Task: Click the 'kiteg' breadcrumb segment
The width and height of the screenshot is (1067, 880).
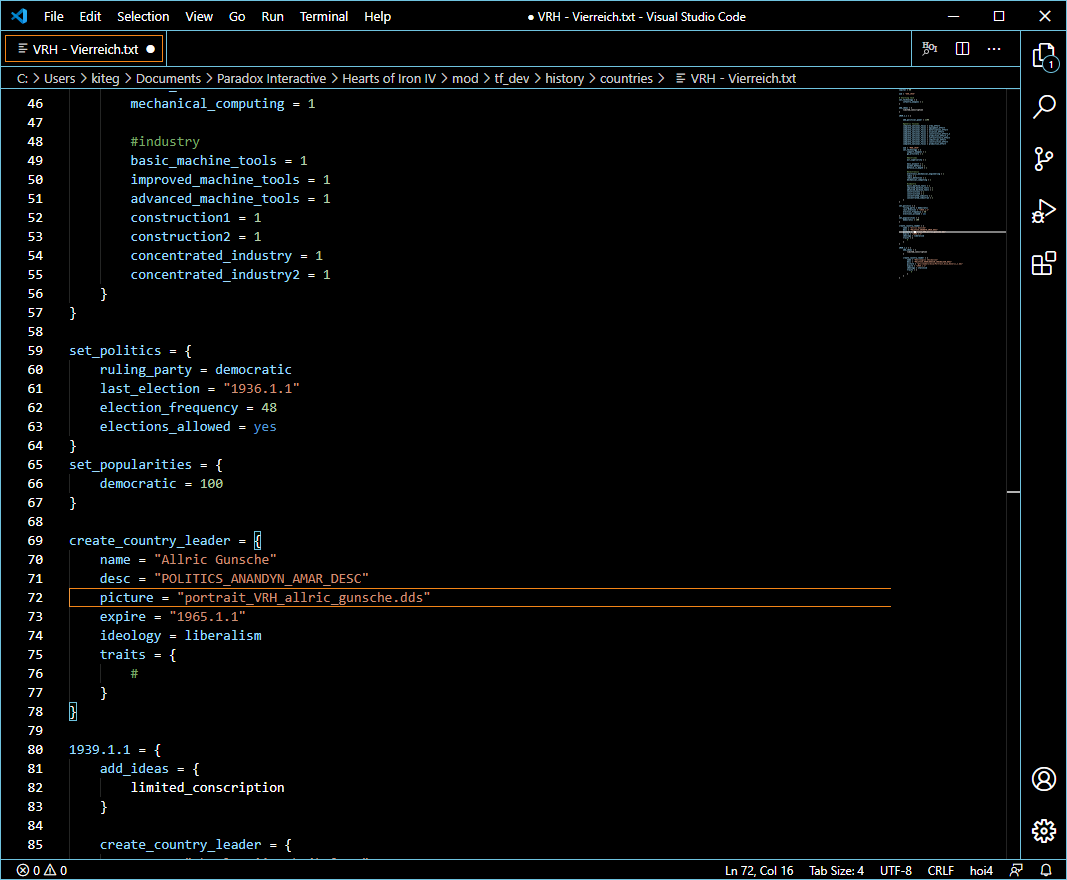Action: 105,78
